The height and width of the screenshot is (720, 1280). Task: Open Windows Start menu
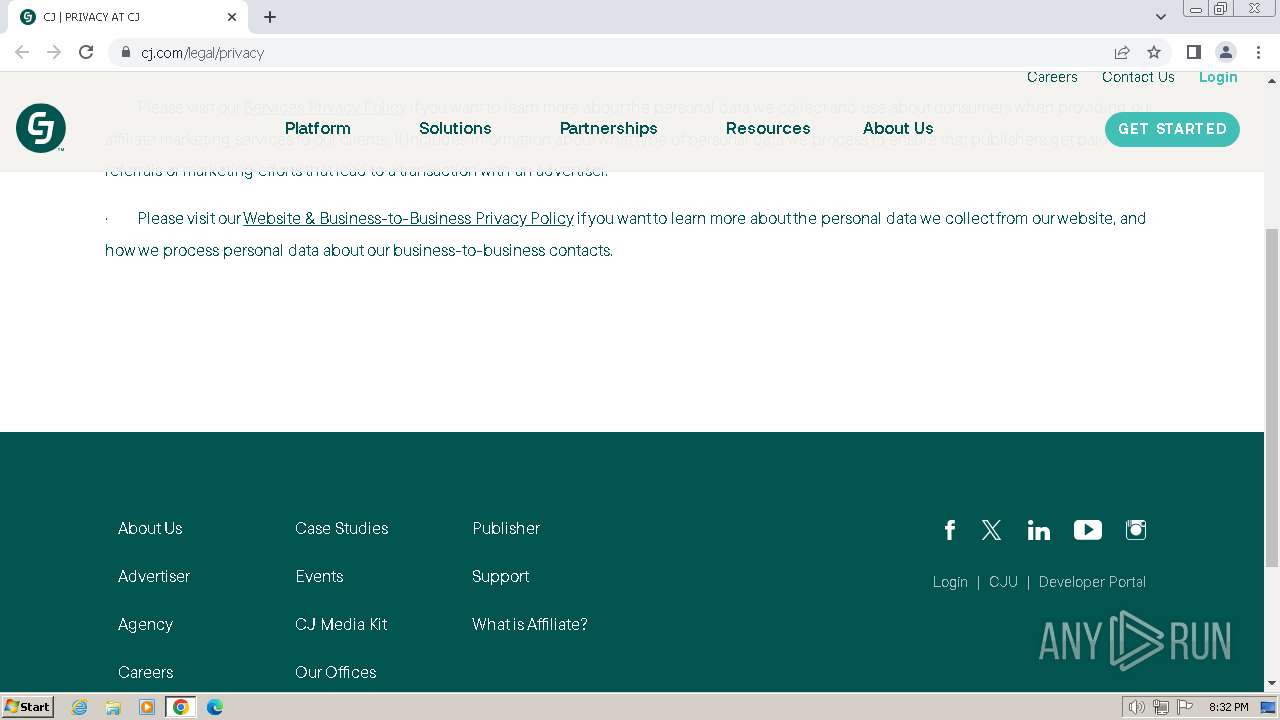click(28, 706)
